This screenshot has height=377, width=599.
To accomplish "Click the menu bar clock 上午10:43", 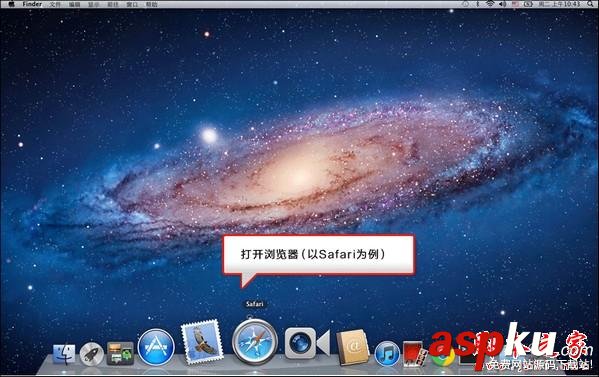I will [x=560, y=4].
